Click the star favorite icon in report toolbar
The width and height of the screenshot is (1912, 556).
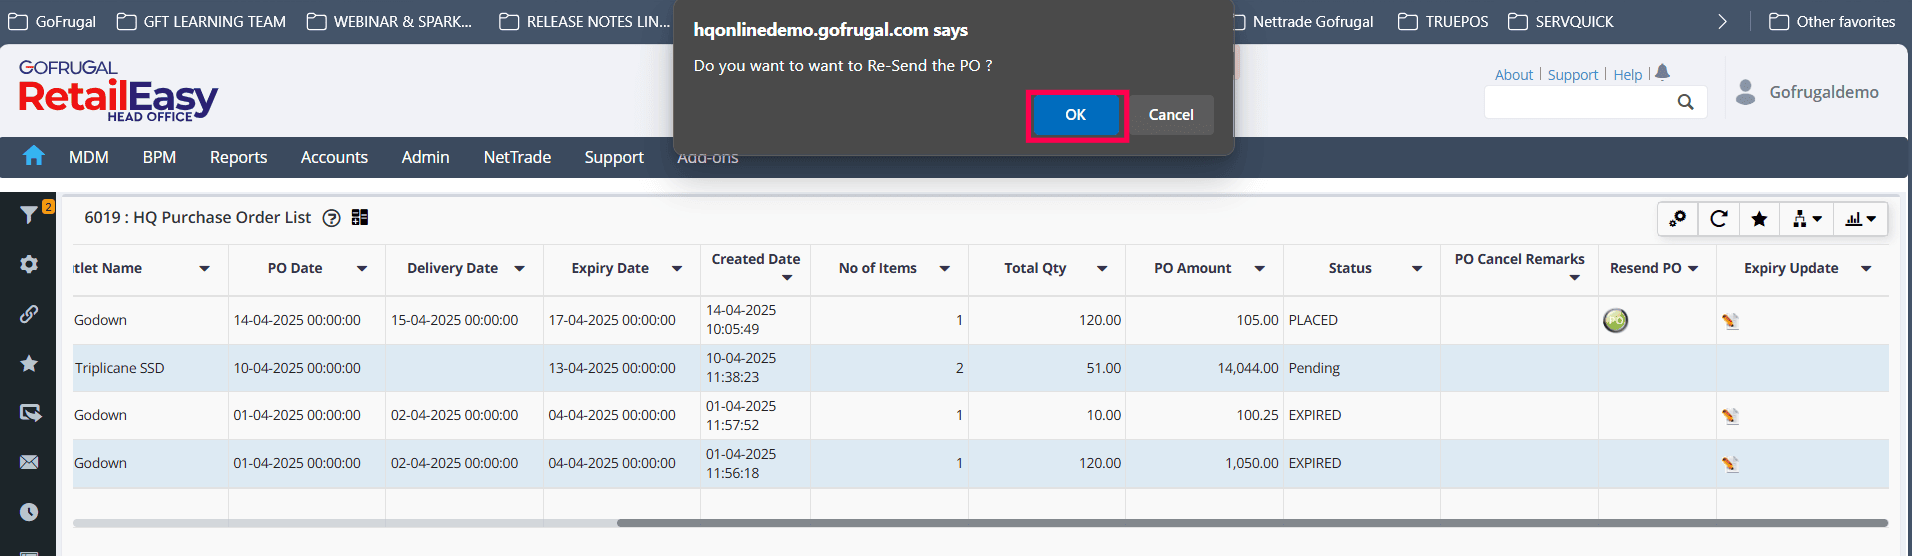[x=1759, y=219]
